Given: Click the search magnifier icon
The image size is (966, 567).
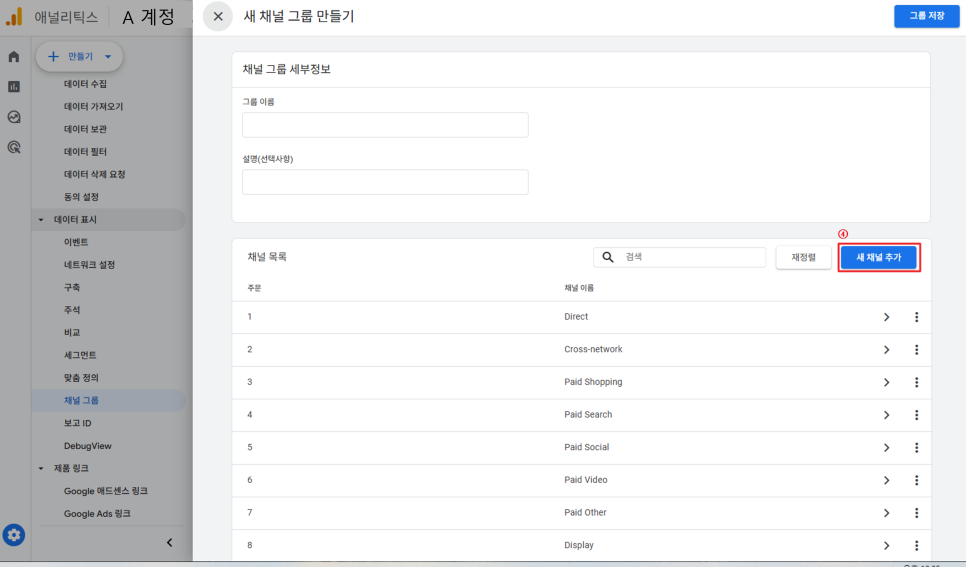Looking at the screenshot, I should pos(607,257).
